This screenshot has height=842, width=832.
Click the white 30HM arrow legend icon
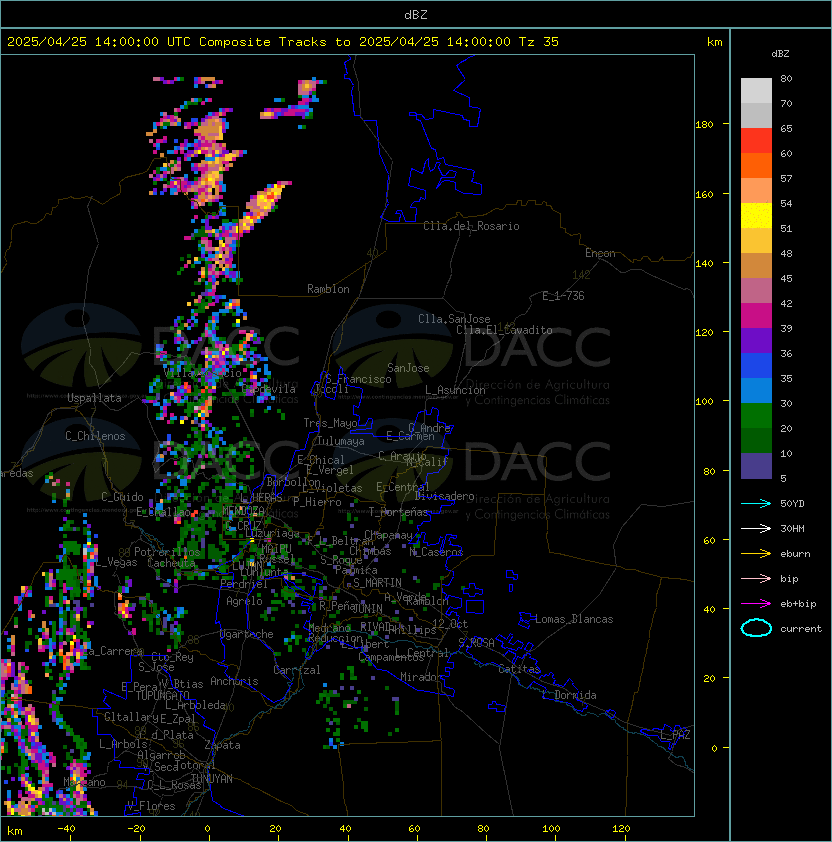click(756, 528)
